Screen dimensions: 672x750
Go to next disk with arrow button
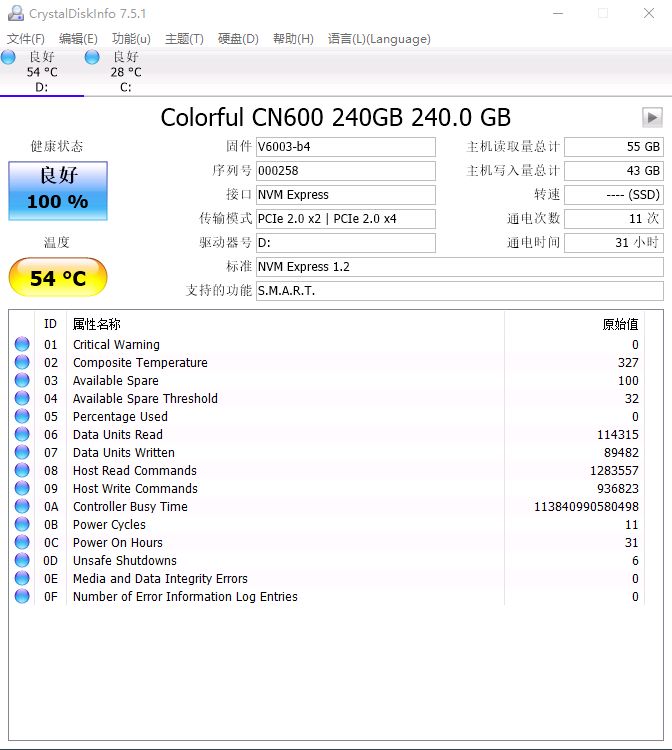pos(652,117)
